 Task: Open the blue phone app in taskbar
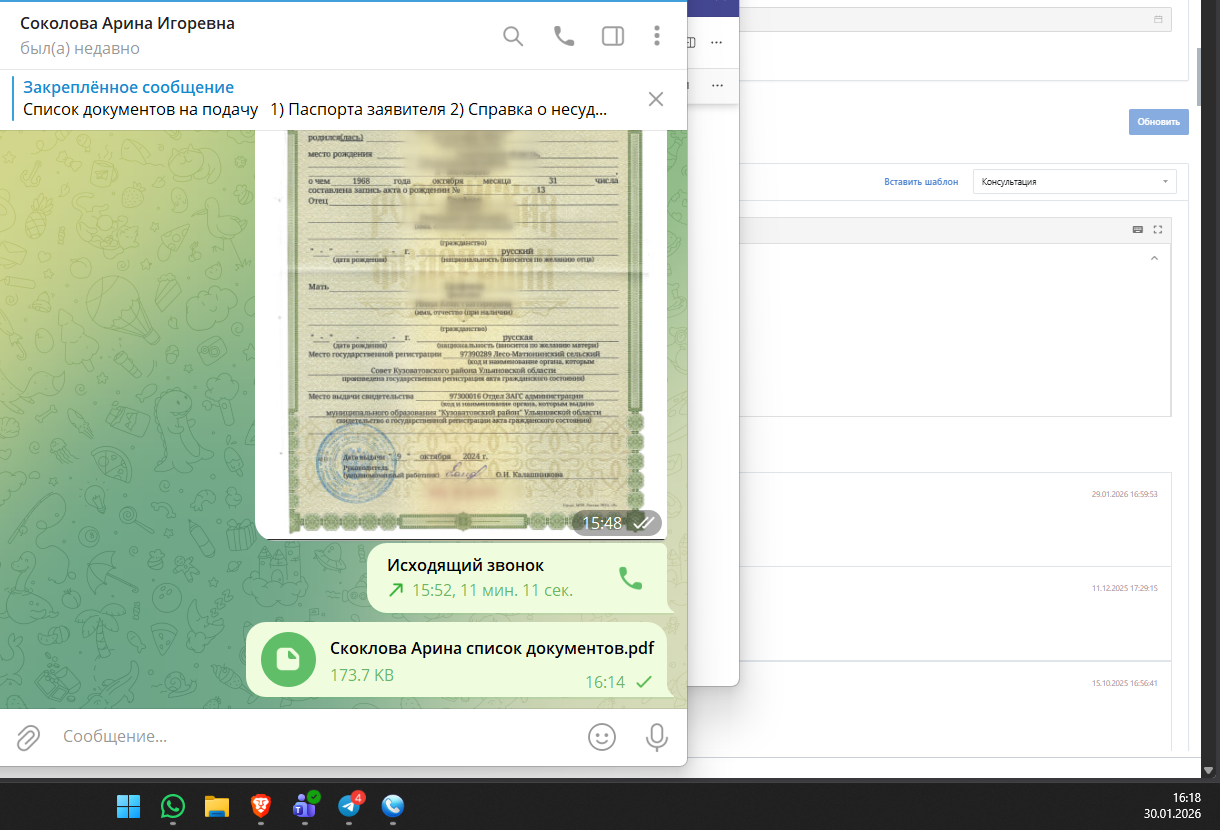[393, 805]
